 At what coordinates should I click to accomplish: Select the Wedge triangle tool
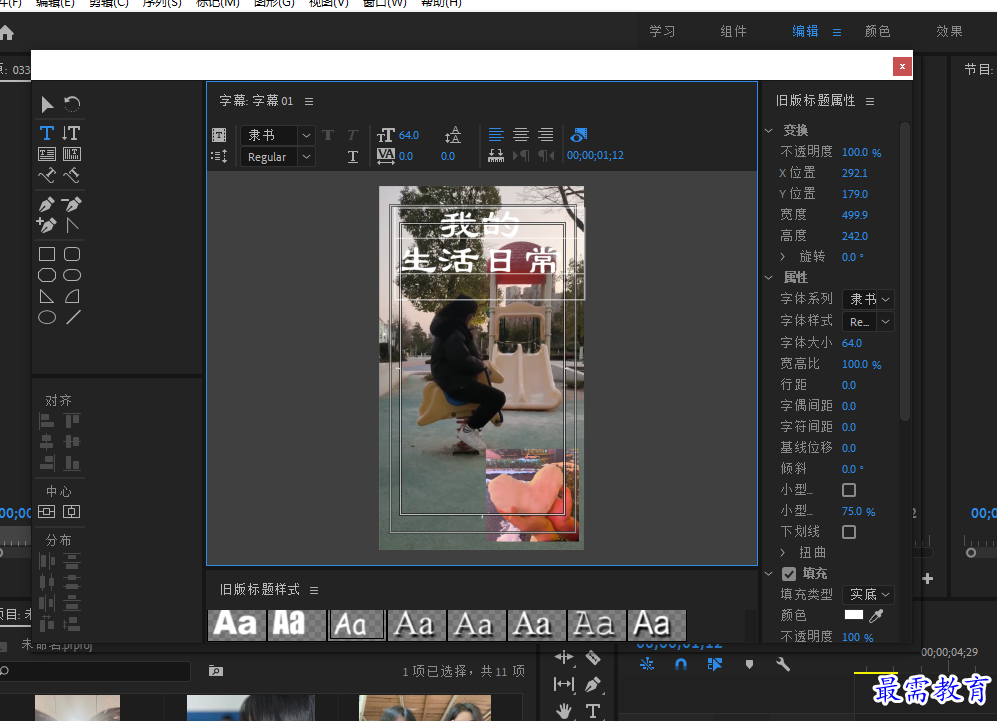pyautogui.click(x=46, y=296)
